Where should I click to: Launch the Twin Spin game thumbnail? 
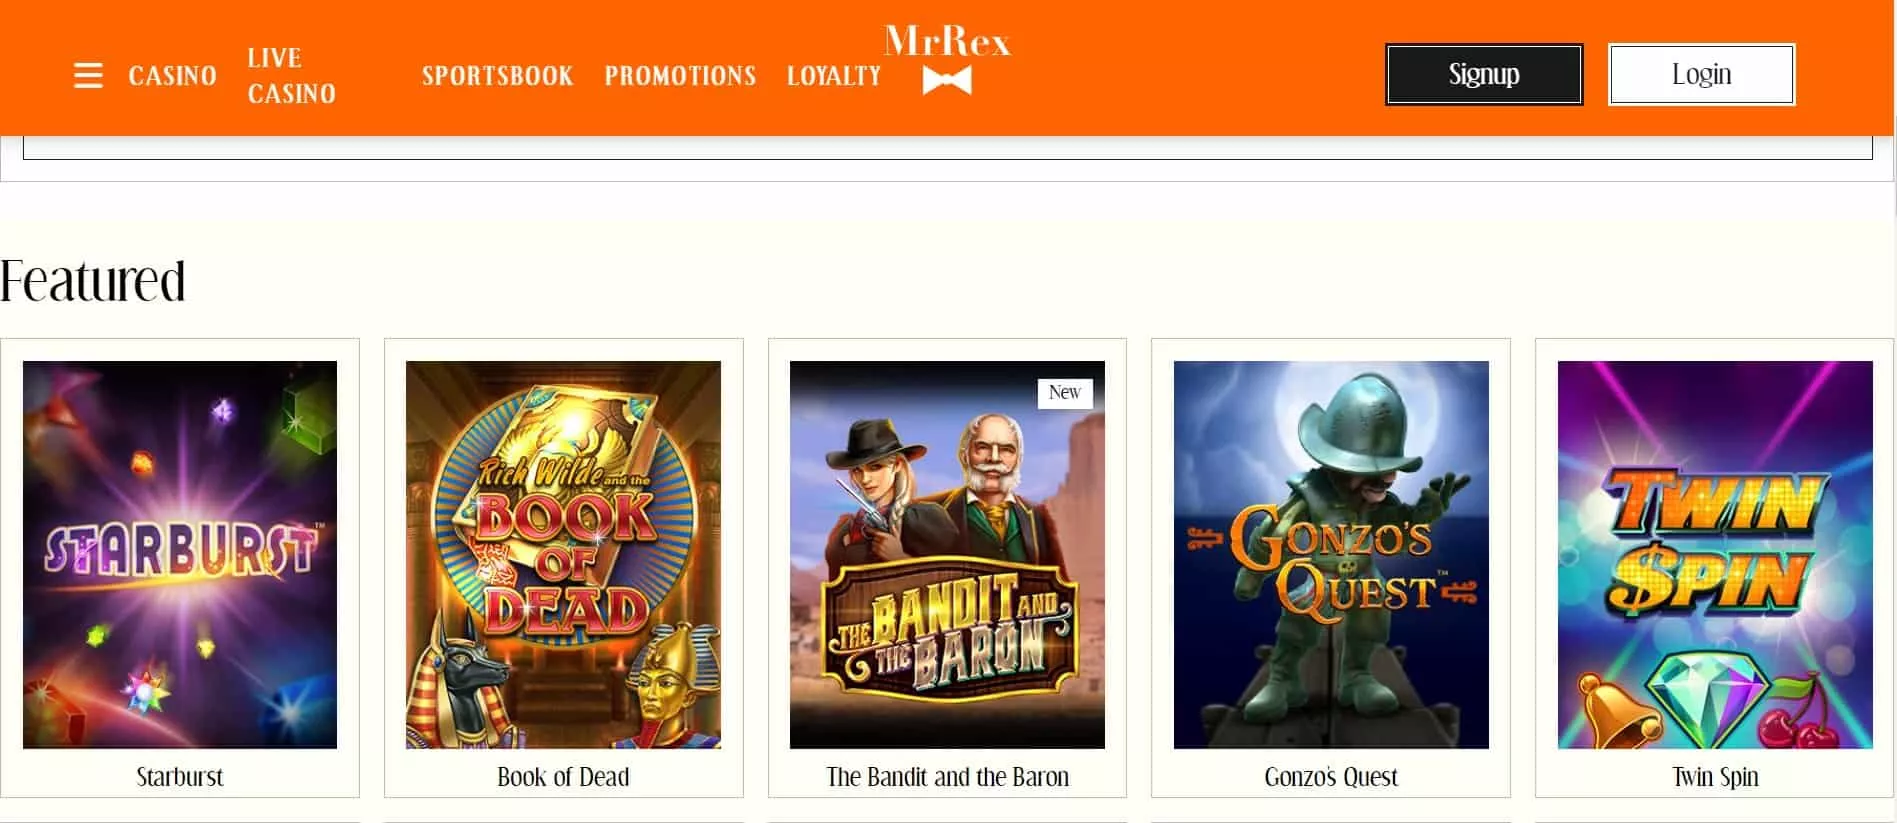[x=1715, y=554]
